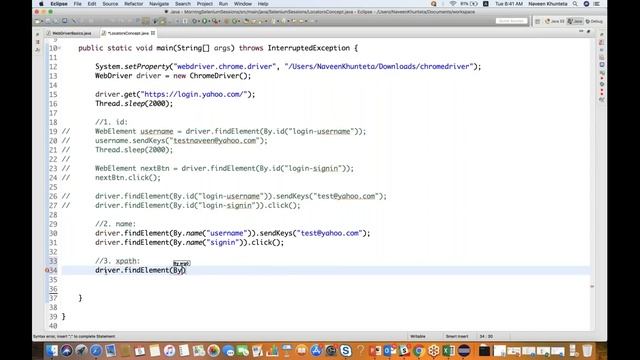Viewport: 640px width, 360px height.
Task: Click the System.setProperty line of code
Action: 288,66
